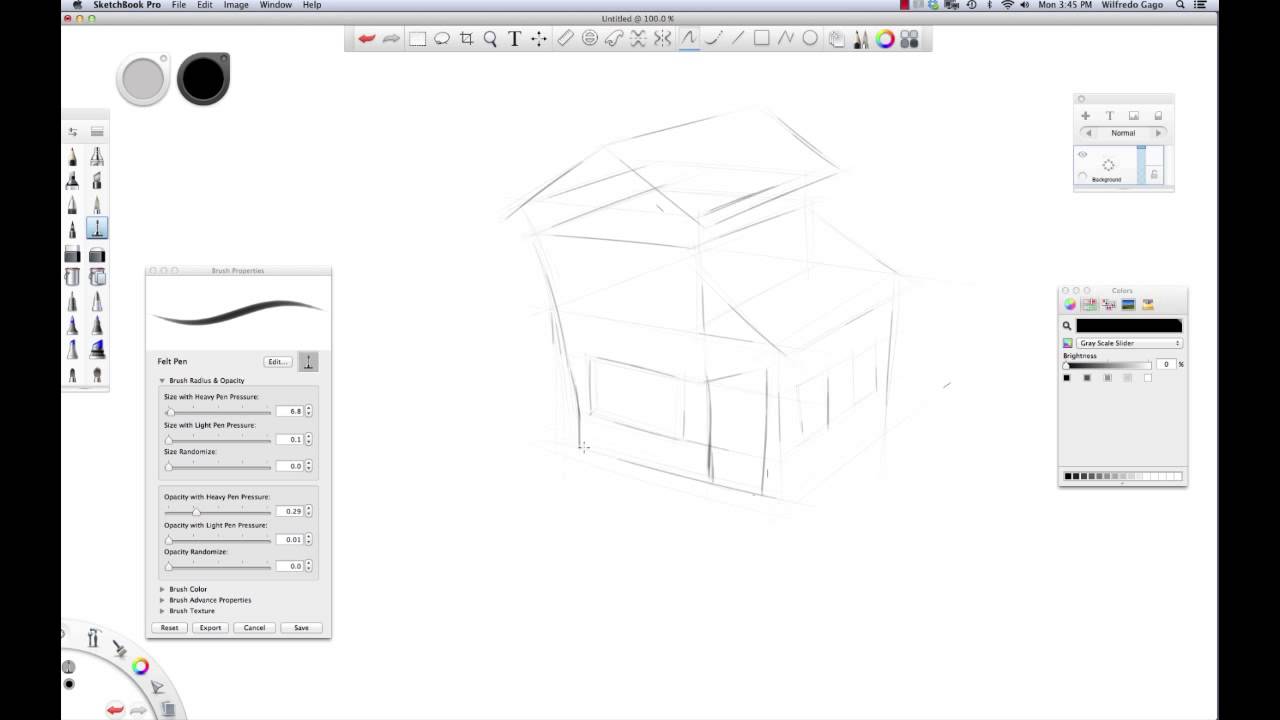The image size is (1280, 720).
Task: Enable the French curve tool
Action: point(613,39)
